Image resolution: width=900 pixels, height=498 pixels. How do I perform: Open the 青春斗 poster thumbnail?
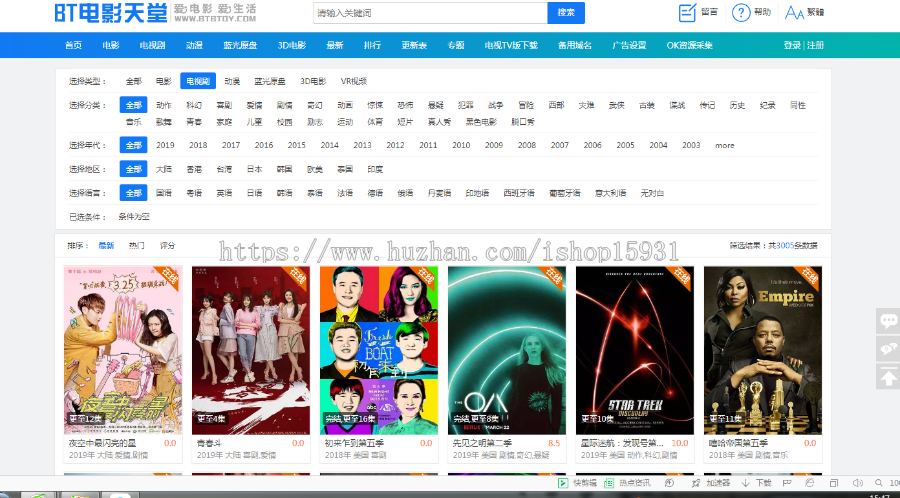[251, 350]
